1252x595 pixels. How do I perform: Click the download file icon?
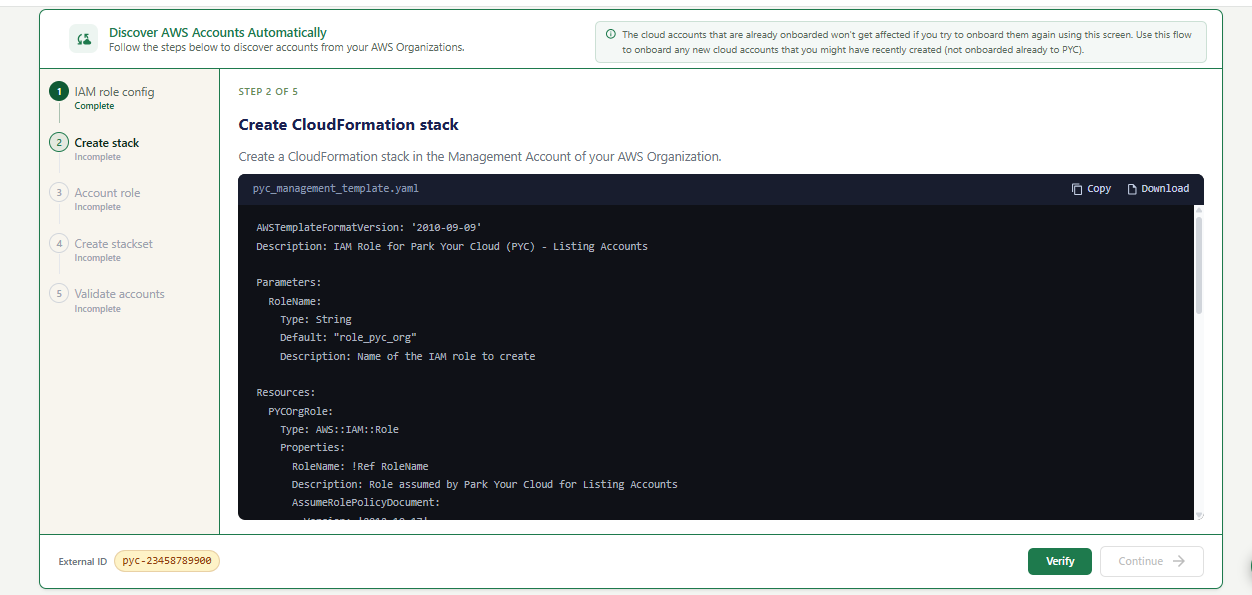click(1132, 189)
